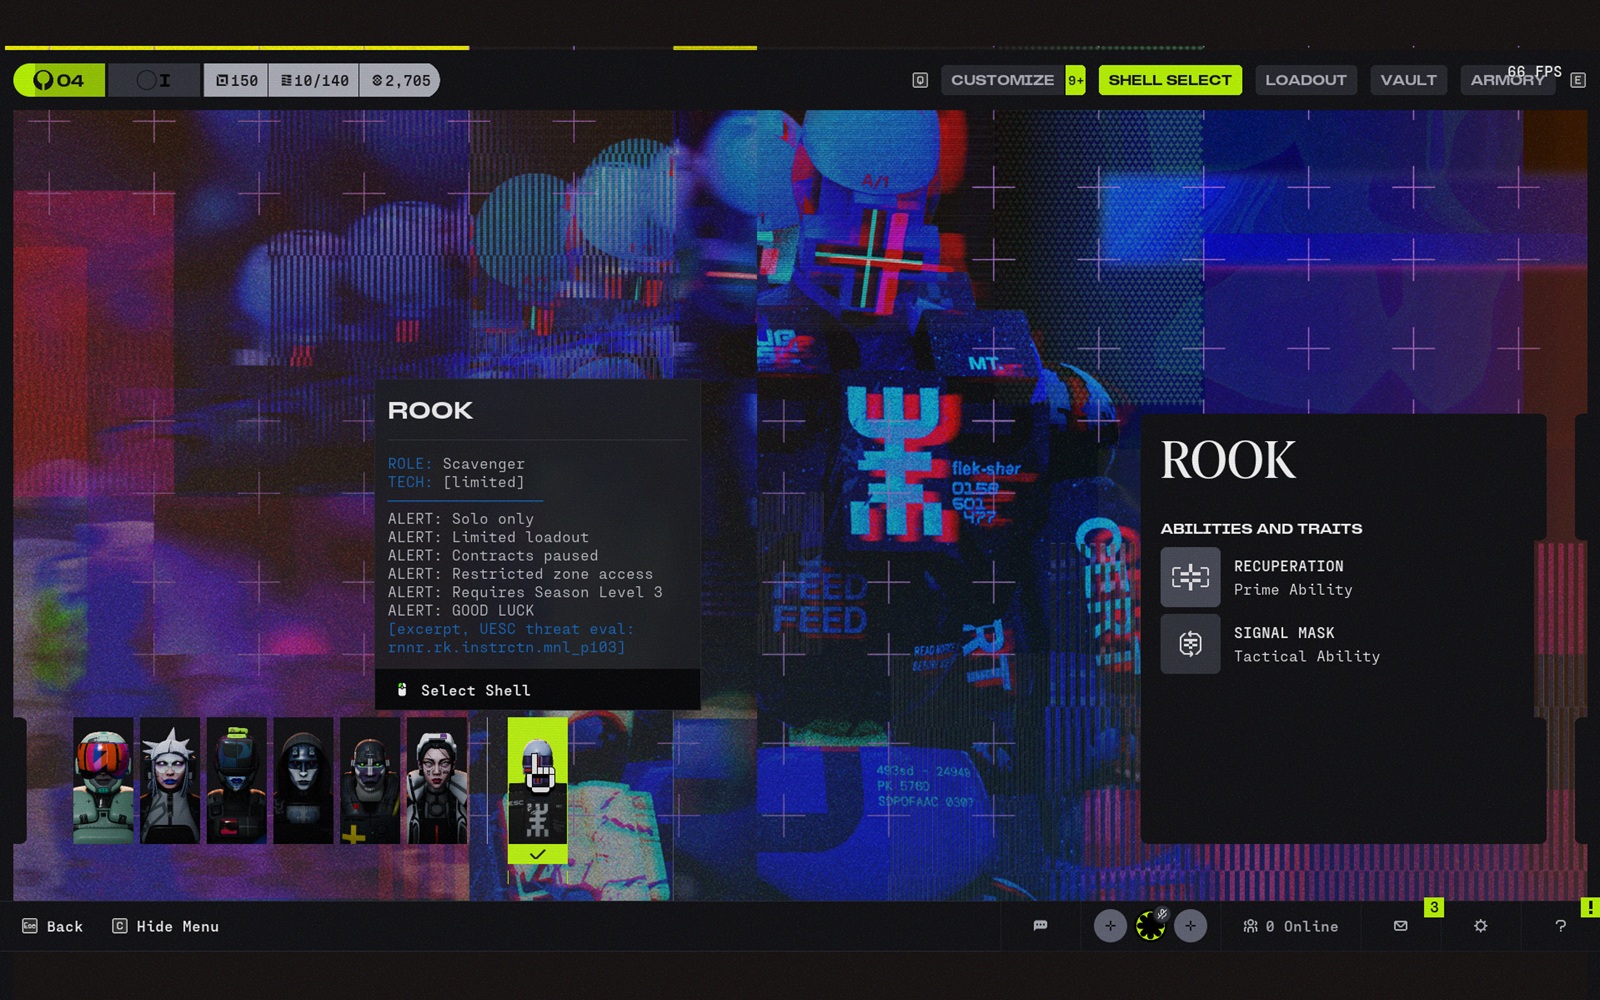Viewport: 1600px width, 1000px height.
Task: Open the Loadout tab
Action: click(x=1305, y=80)
